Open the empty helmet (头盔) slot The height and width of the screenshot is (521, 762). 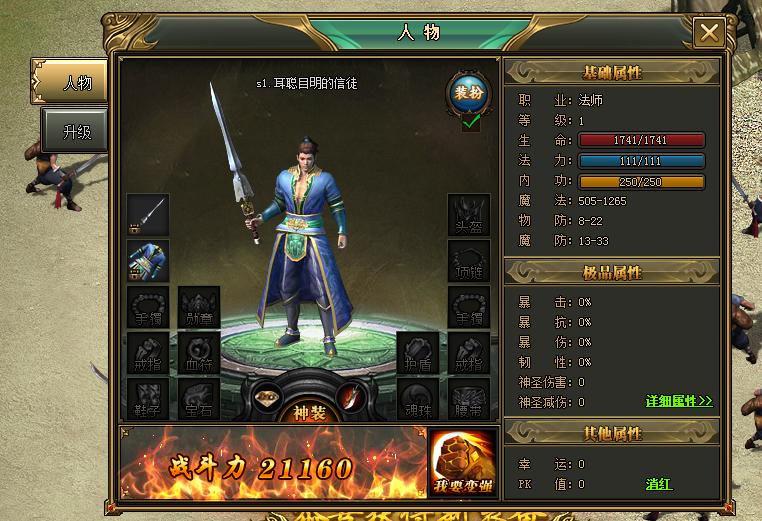tap(468, 215)
